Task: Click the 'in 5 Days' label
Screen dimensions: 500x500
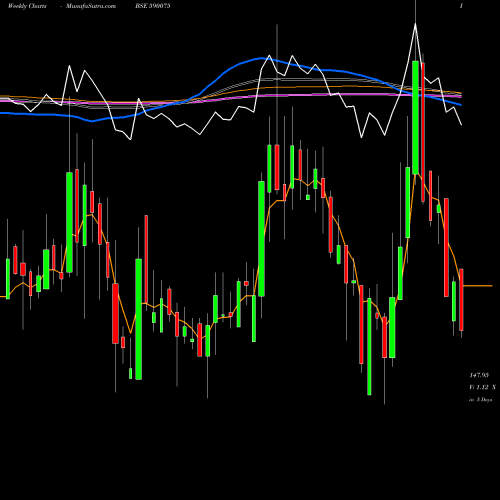Action: pos(480,399)
